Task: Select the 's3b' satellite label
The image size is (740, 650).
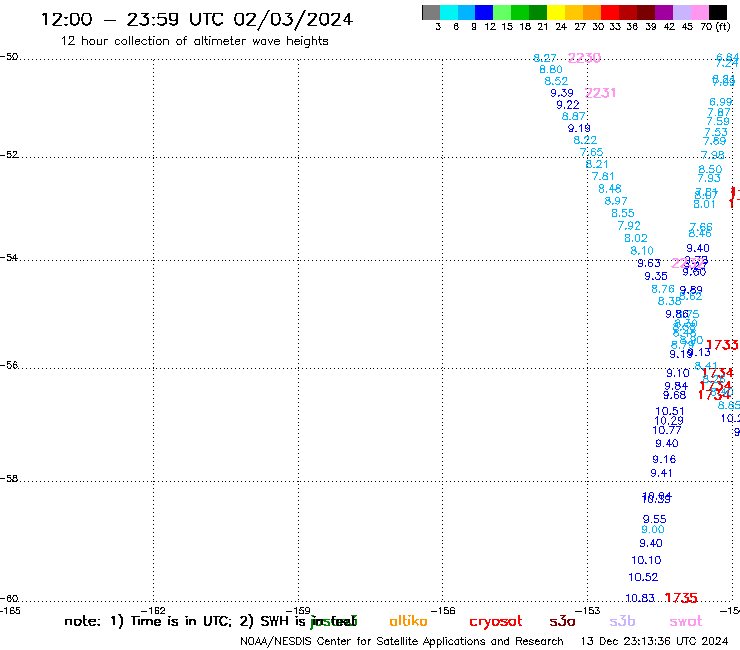Action: [x=622, y=621]
